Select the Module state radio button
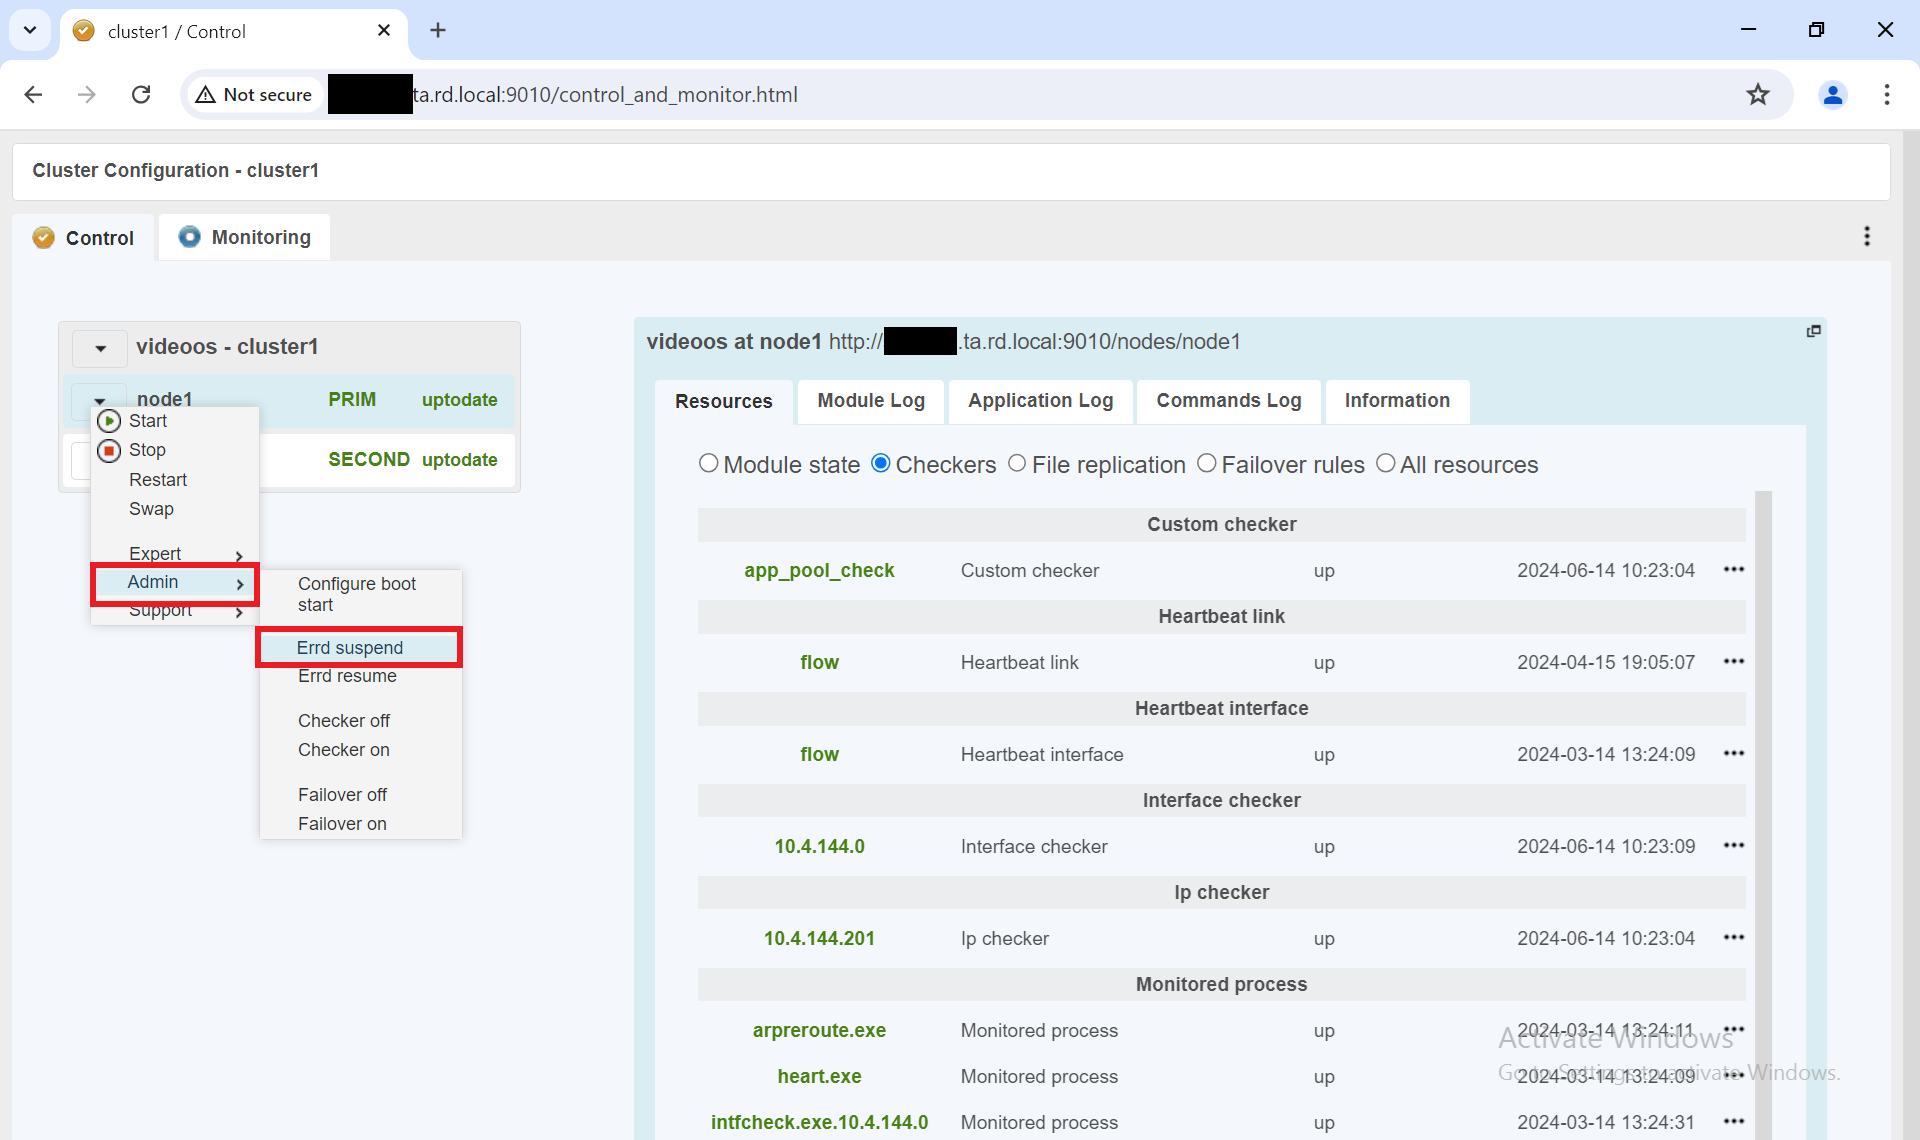 709,463
